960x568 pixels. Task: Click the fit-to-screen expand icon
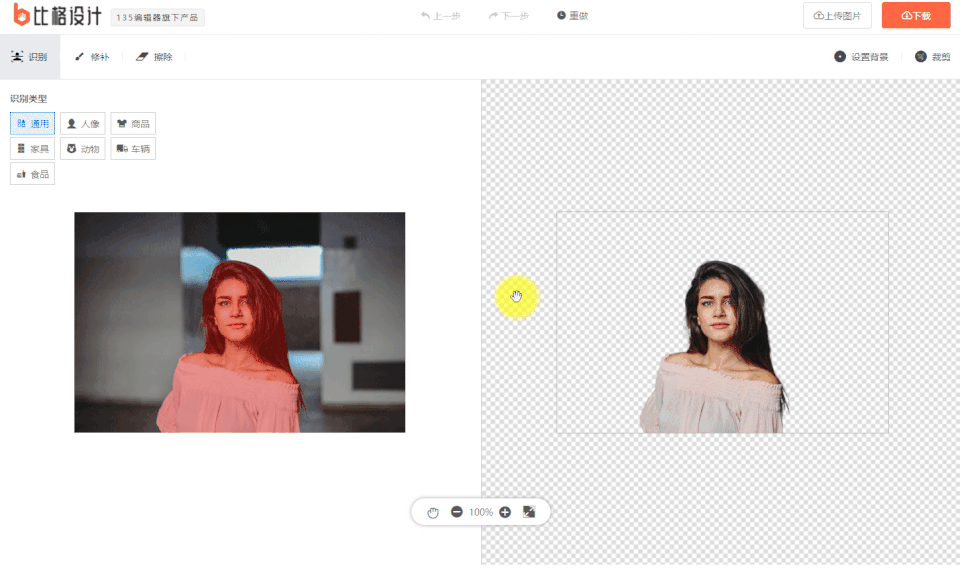(x=529, y=512)
